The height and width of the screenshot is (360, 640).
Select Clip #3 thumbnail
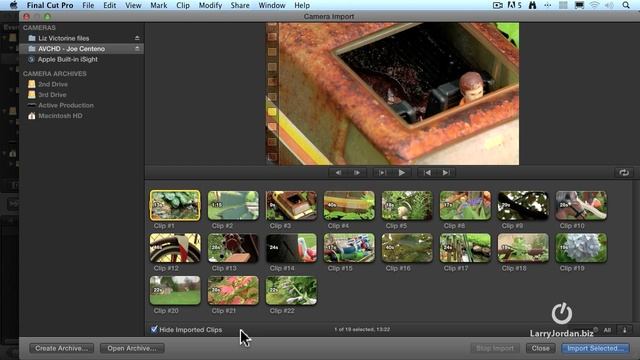291,205
